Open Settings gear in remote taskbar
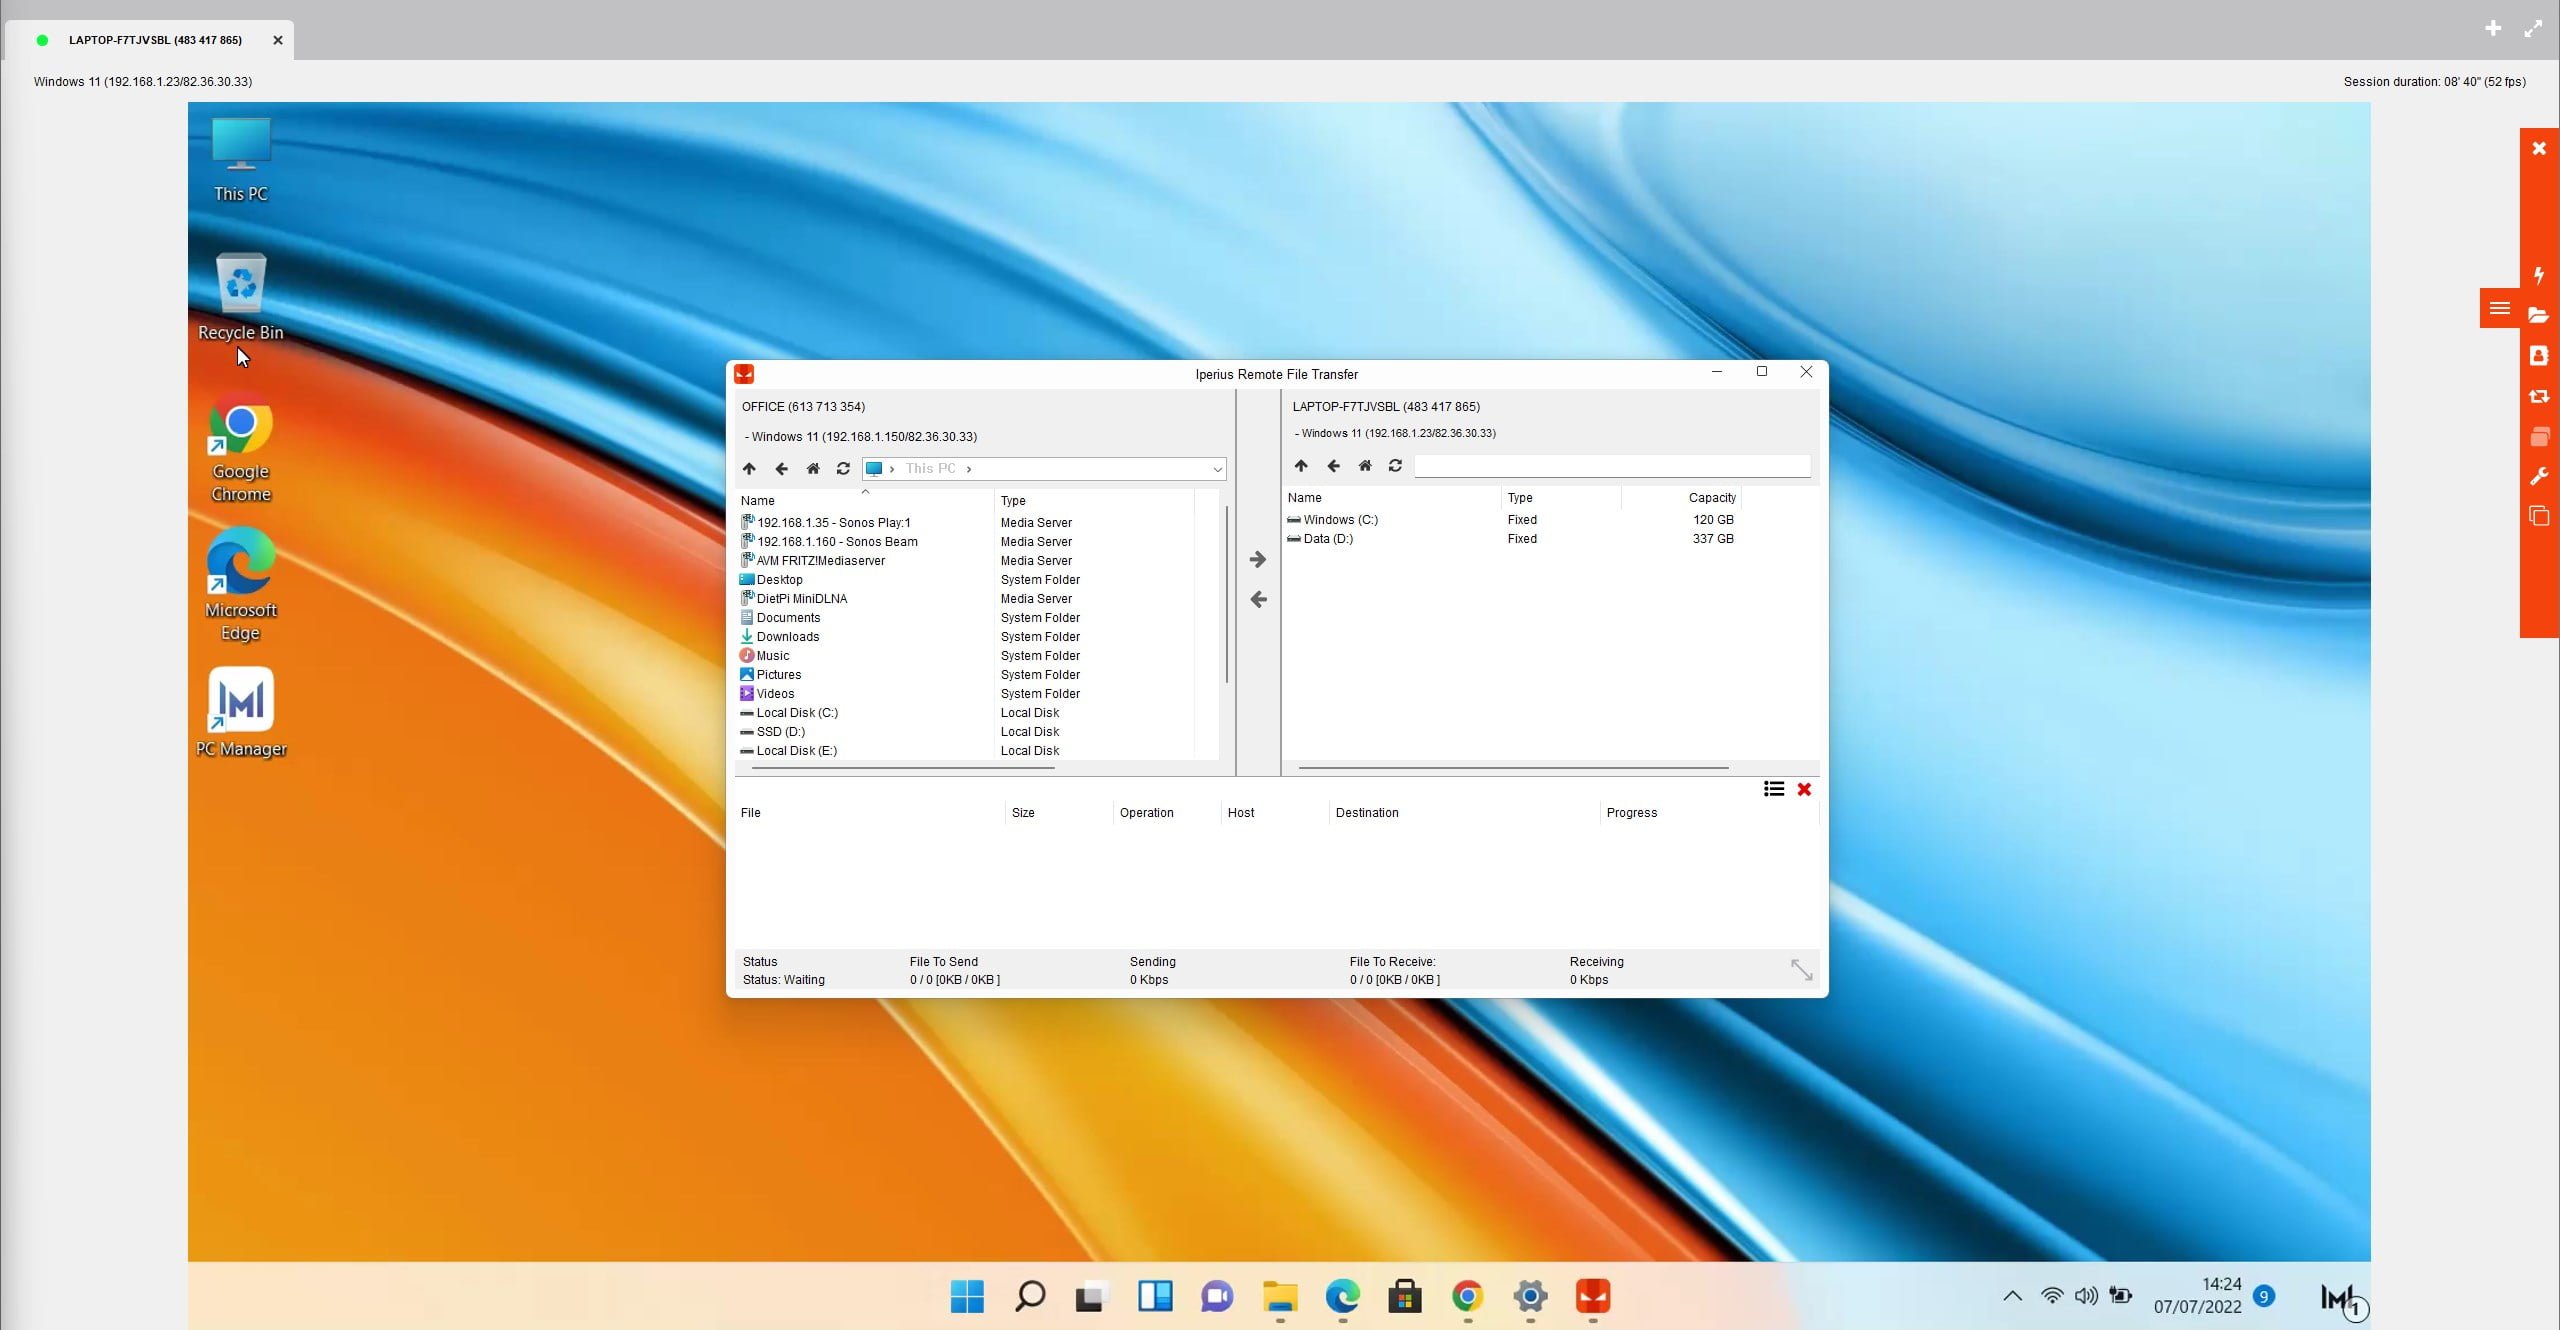The image size is (2560, 1330). click(1529, 1297)
